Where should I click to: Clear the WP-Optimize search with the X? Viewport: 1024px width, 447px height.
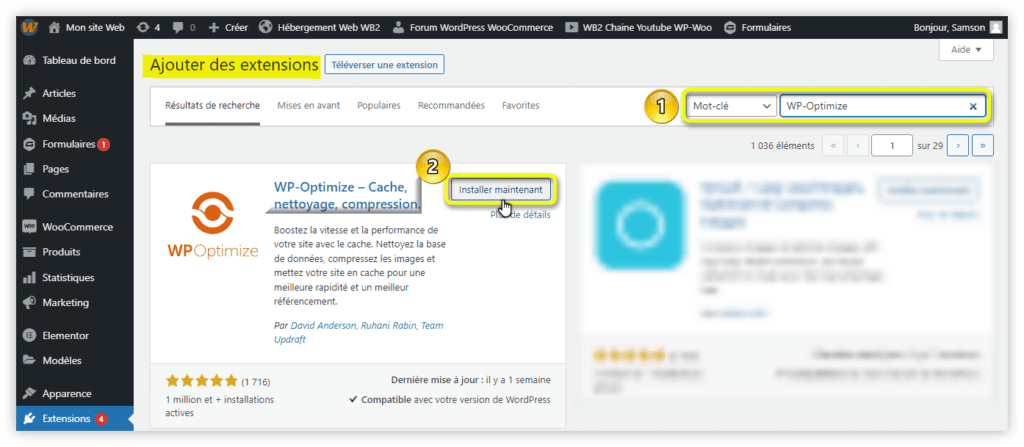click(x=973, y=106)
